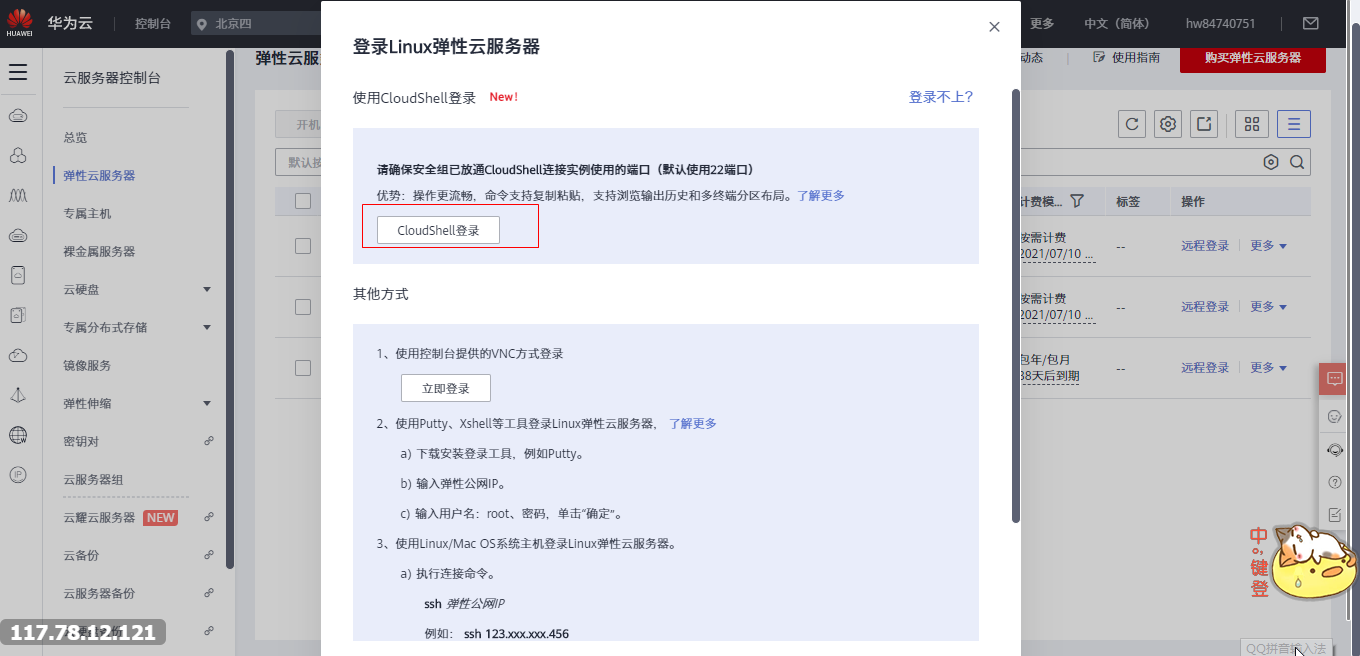Screen dimensions: 1360x656
Task: Click the dialog vertical scrollbar
Action: coord(1016,306)
